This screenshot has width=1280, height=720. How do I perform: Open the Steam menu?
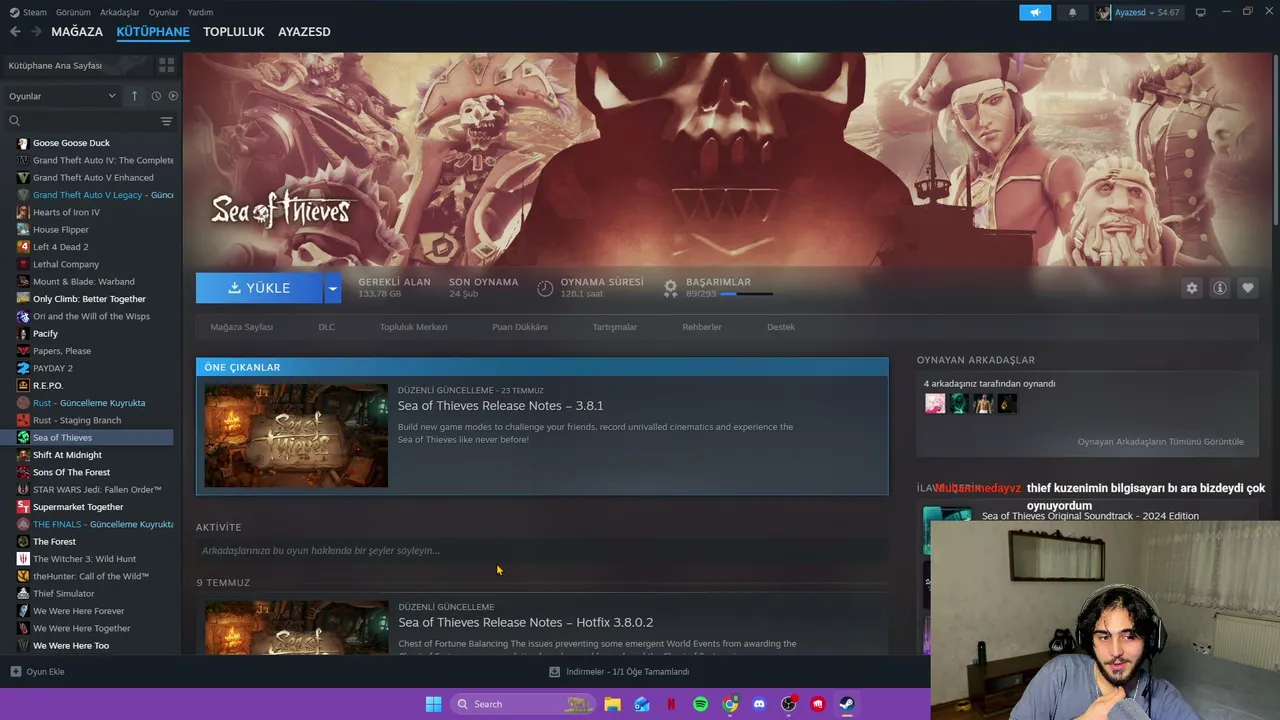(x=29, y=12)
